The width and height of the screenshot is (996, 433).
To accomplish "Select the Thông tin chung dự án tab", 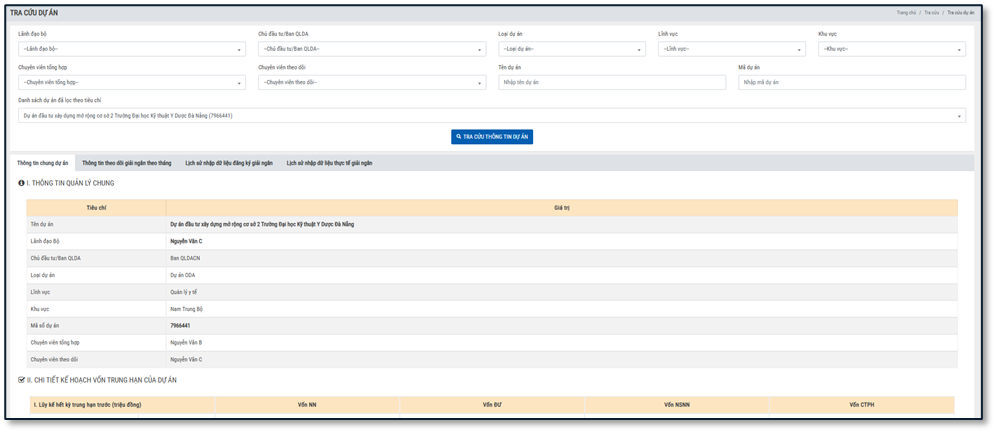I will (43, 163).
